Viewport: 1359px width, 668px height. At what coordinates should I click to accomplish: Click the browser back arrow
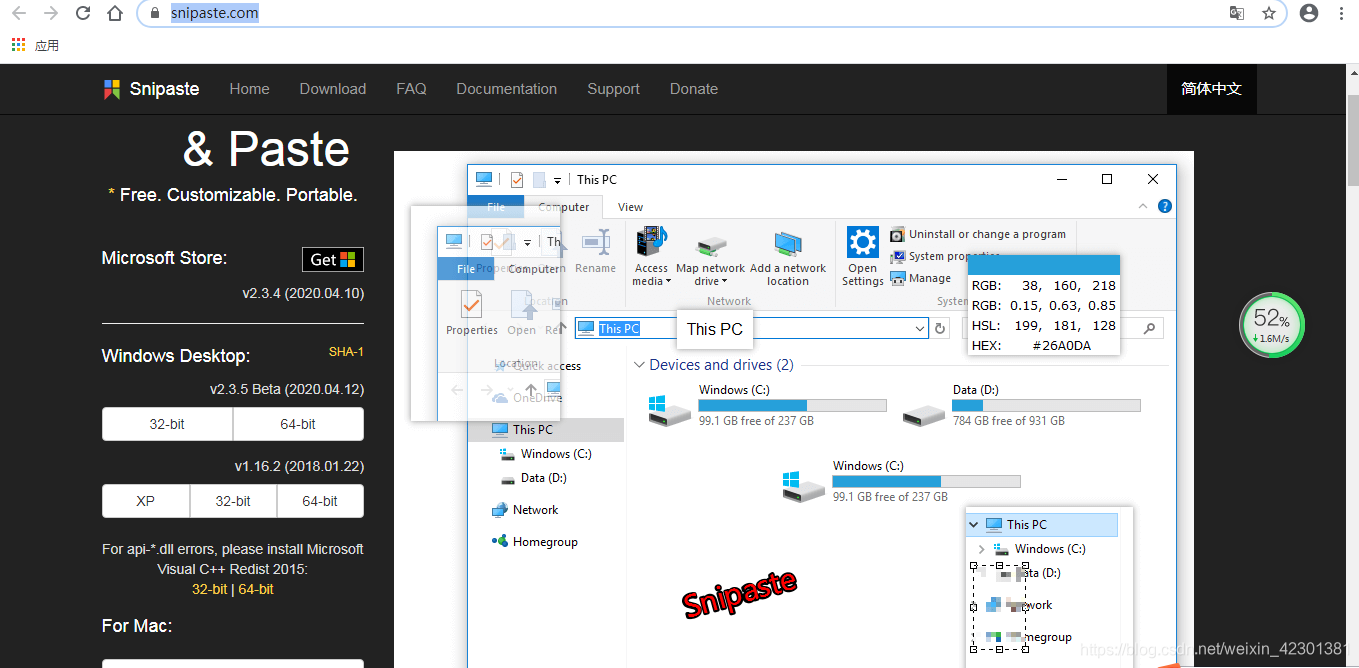tap(18, 13)
